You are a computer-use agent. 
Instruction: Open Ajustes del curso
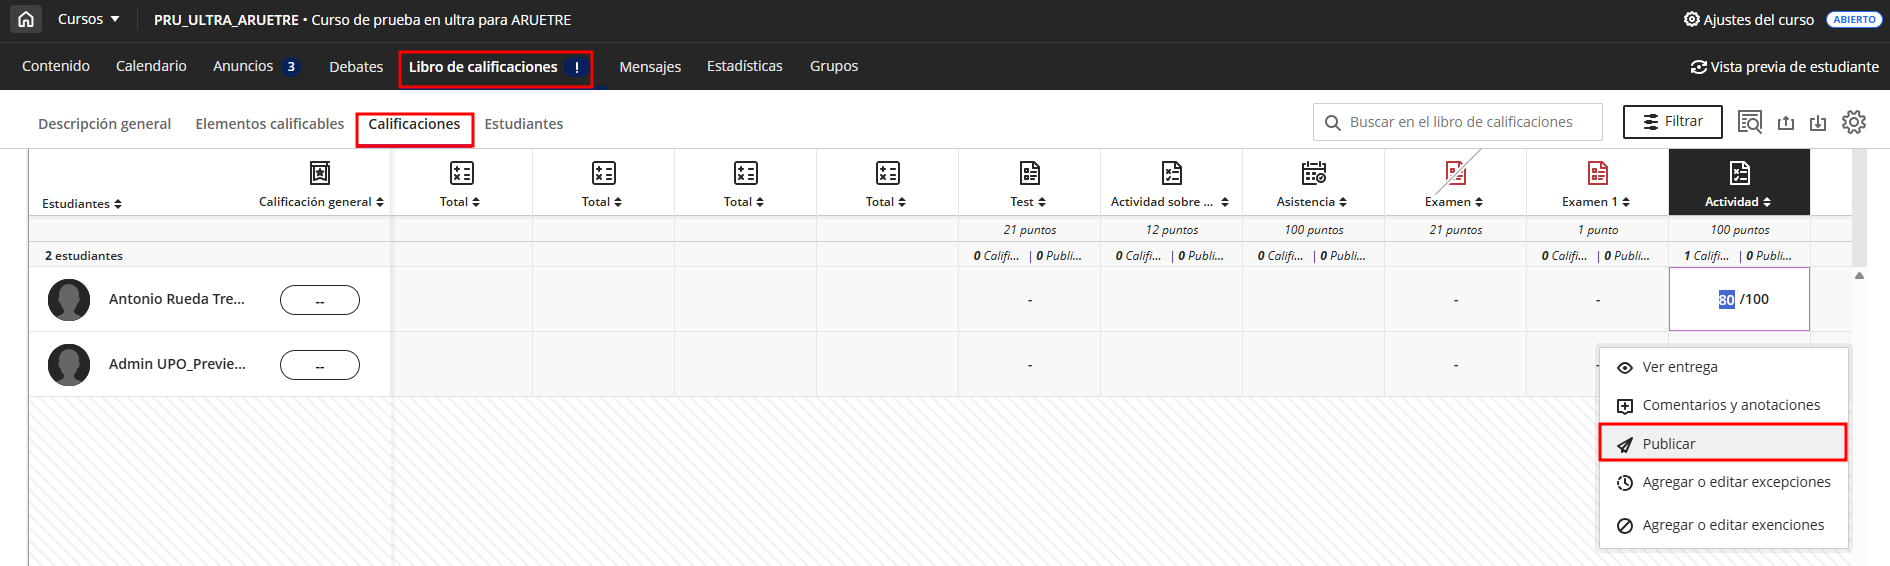click(x=1748, y=19)
